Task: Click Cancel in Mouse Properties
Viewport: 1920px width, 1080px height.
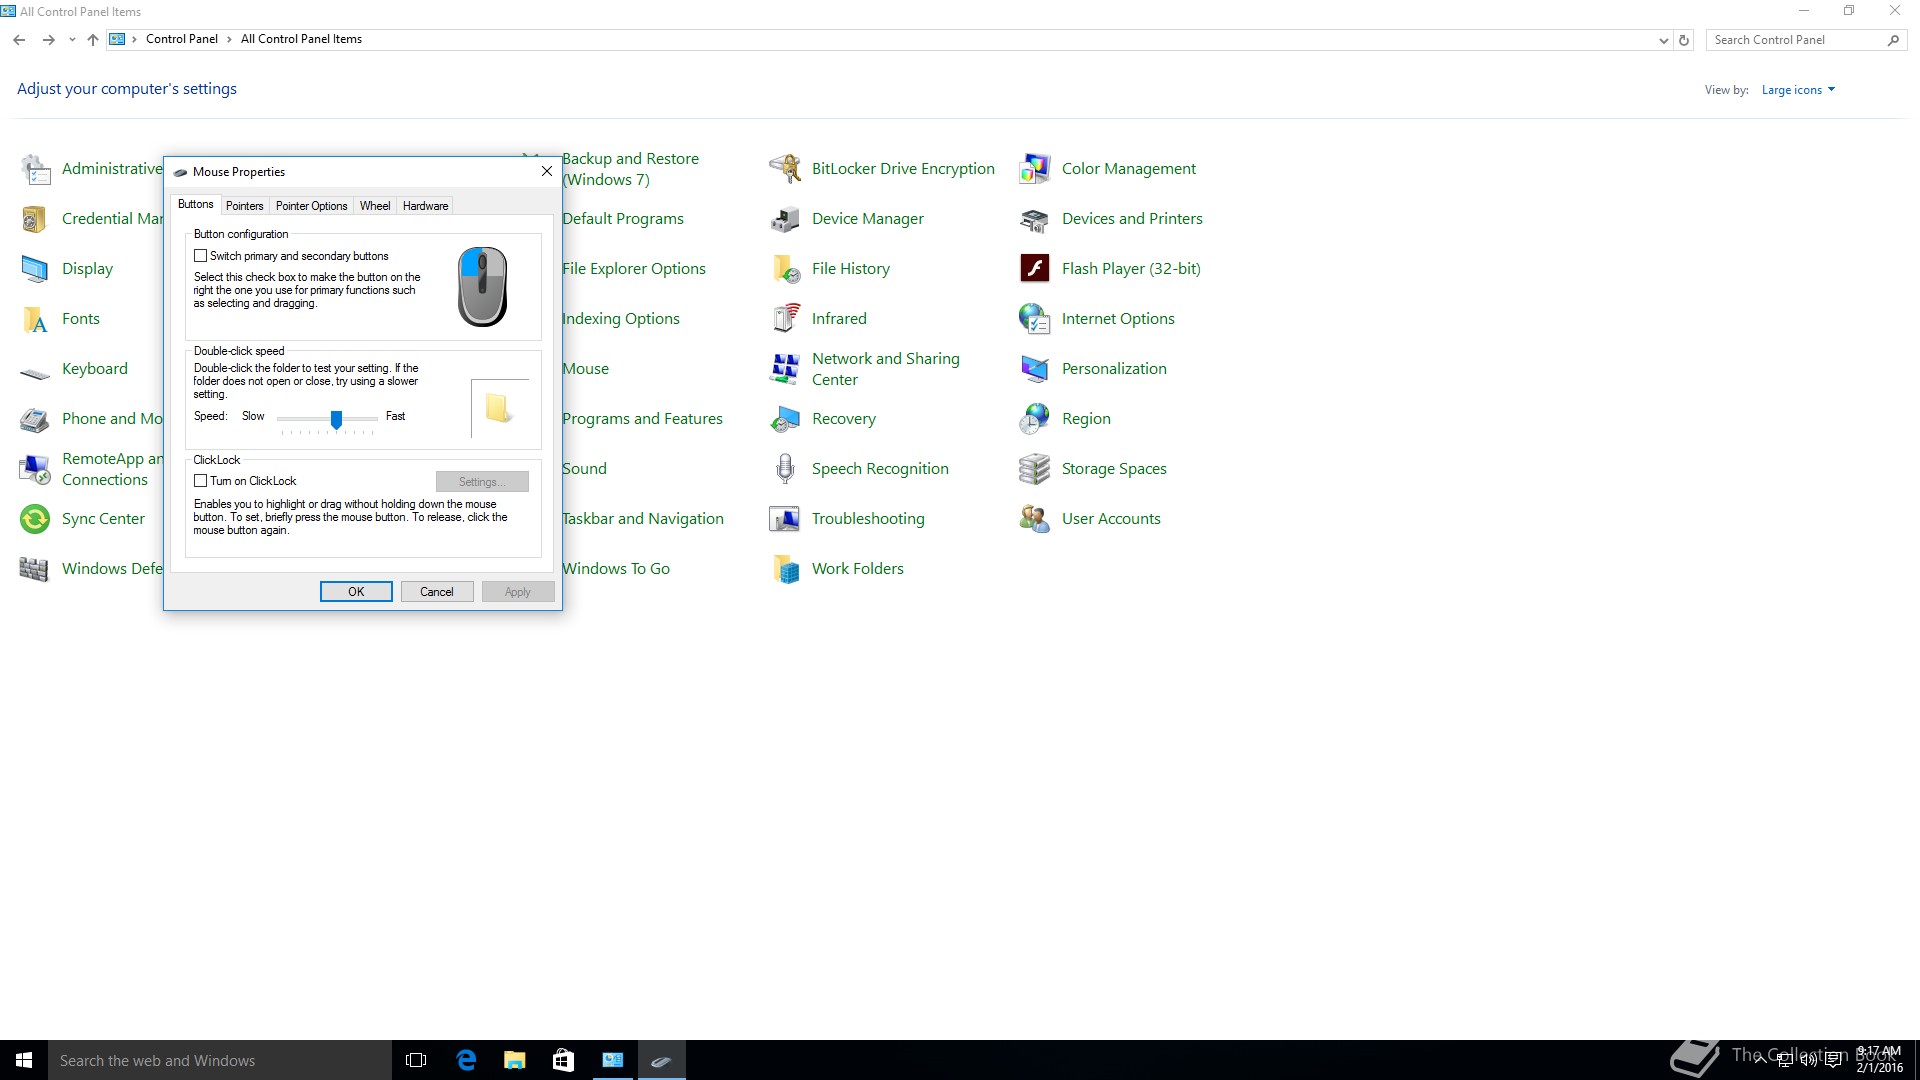Action: point(437,592)
